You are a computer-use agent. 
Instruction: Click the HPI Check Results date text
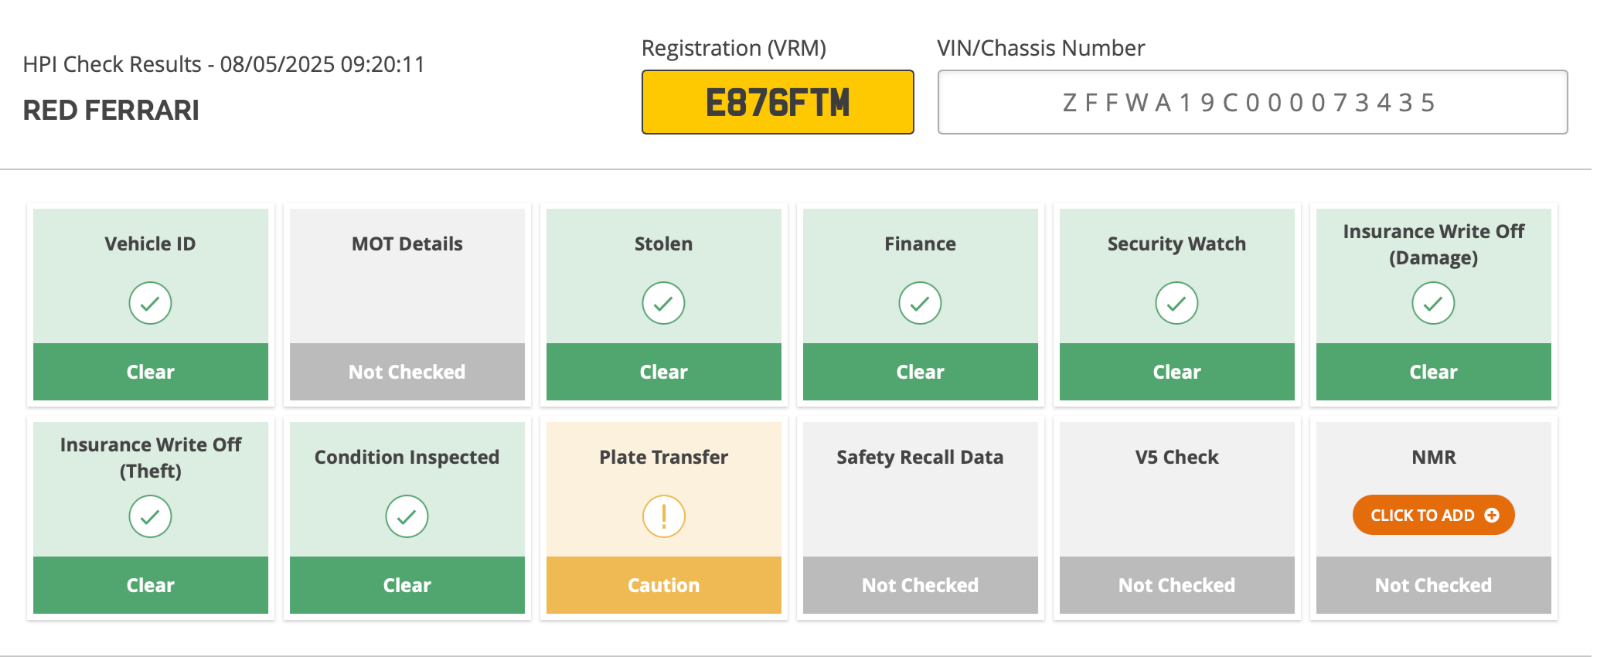pyautogui.click(x=224, y=64)
